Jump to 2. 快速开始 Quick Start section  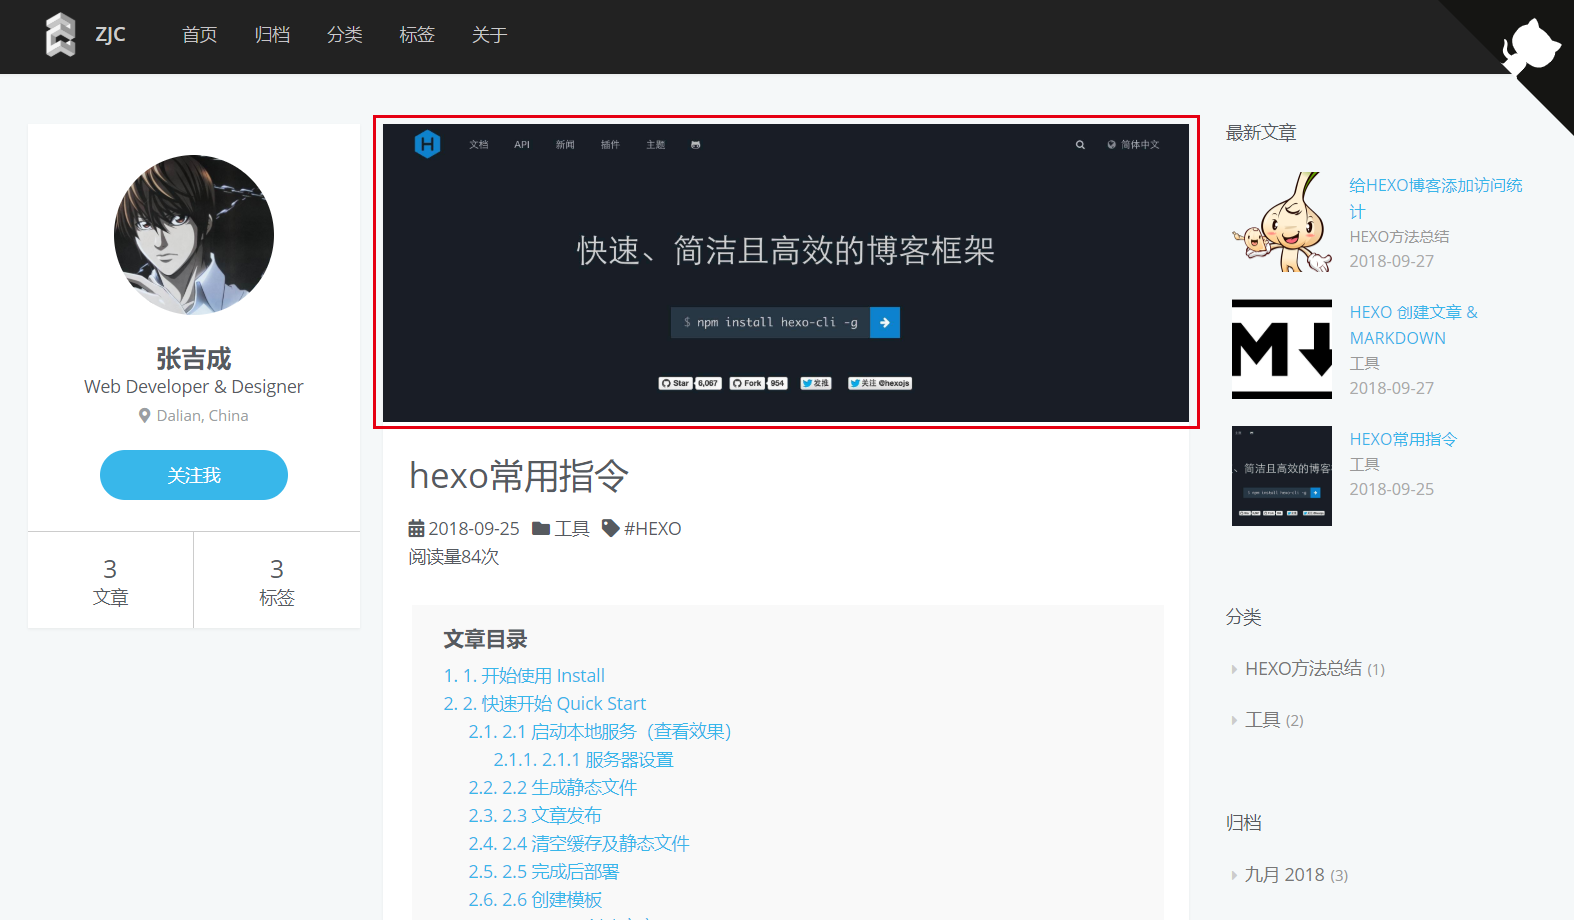click(x=545, y=703)
